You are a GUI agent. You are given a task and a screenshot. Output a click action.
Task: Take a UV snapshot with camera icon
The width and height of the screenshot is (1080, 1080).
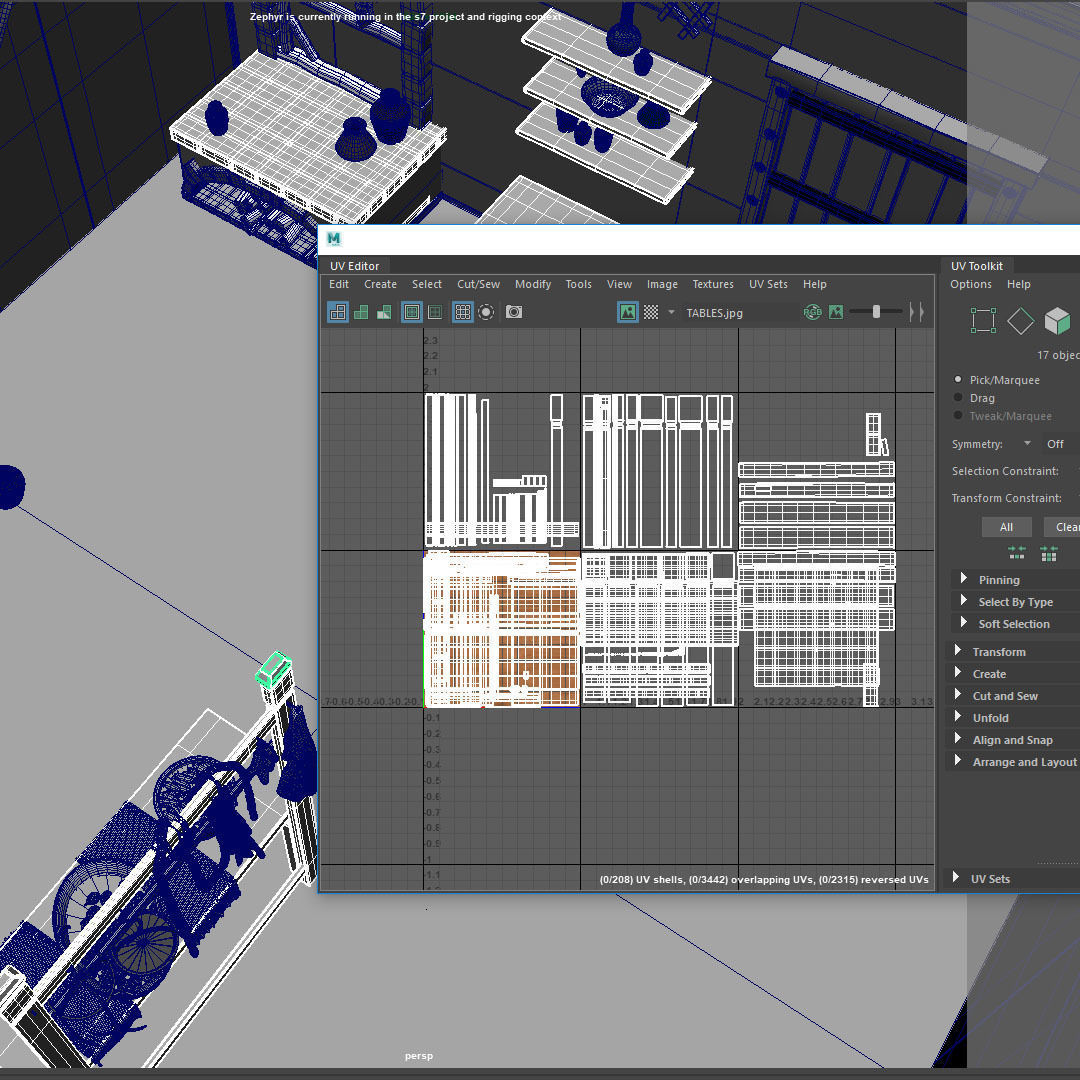click(x=514, y=313)
